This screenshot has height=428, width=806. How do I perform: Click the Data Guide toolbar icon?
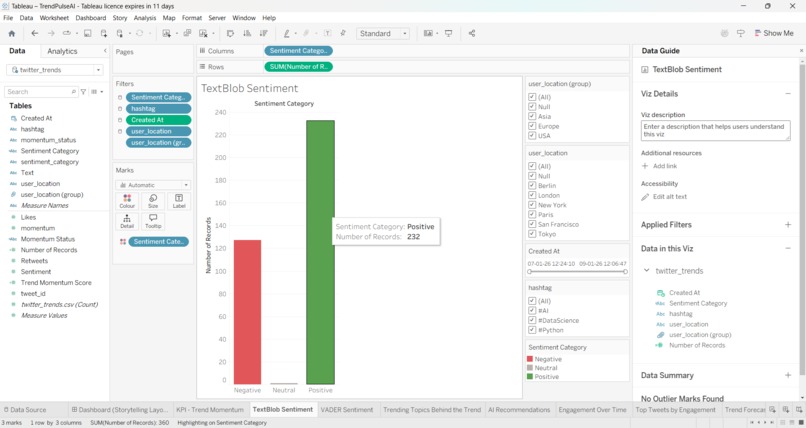click(x=741, y=33)
